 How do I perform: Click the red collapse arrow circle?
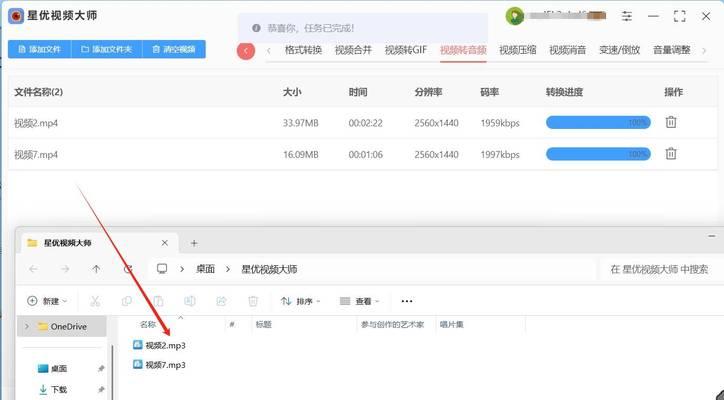click(x=246, y=50)
